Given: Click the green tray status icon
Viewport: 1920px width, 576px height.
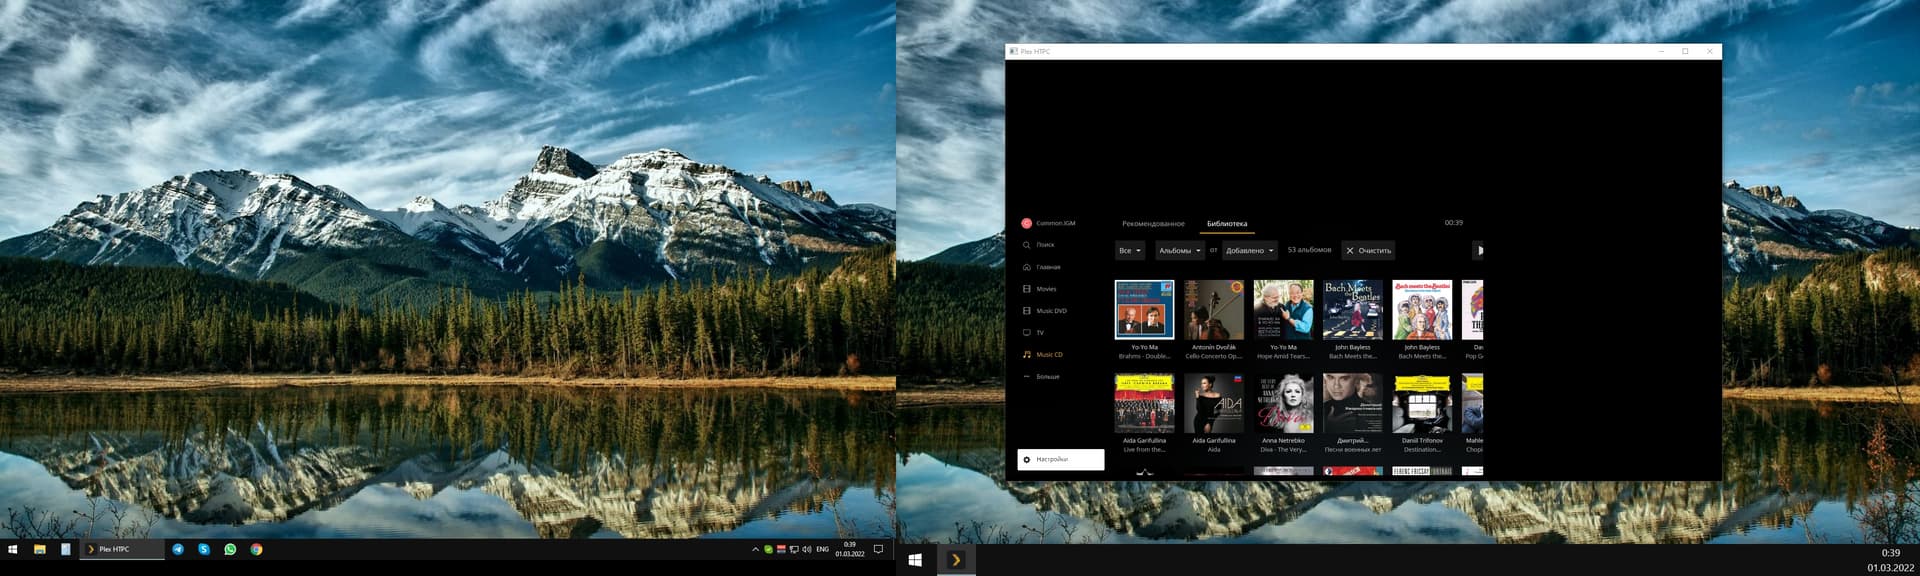Looking at the screenshot, I should pos(768,549).
